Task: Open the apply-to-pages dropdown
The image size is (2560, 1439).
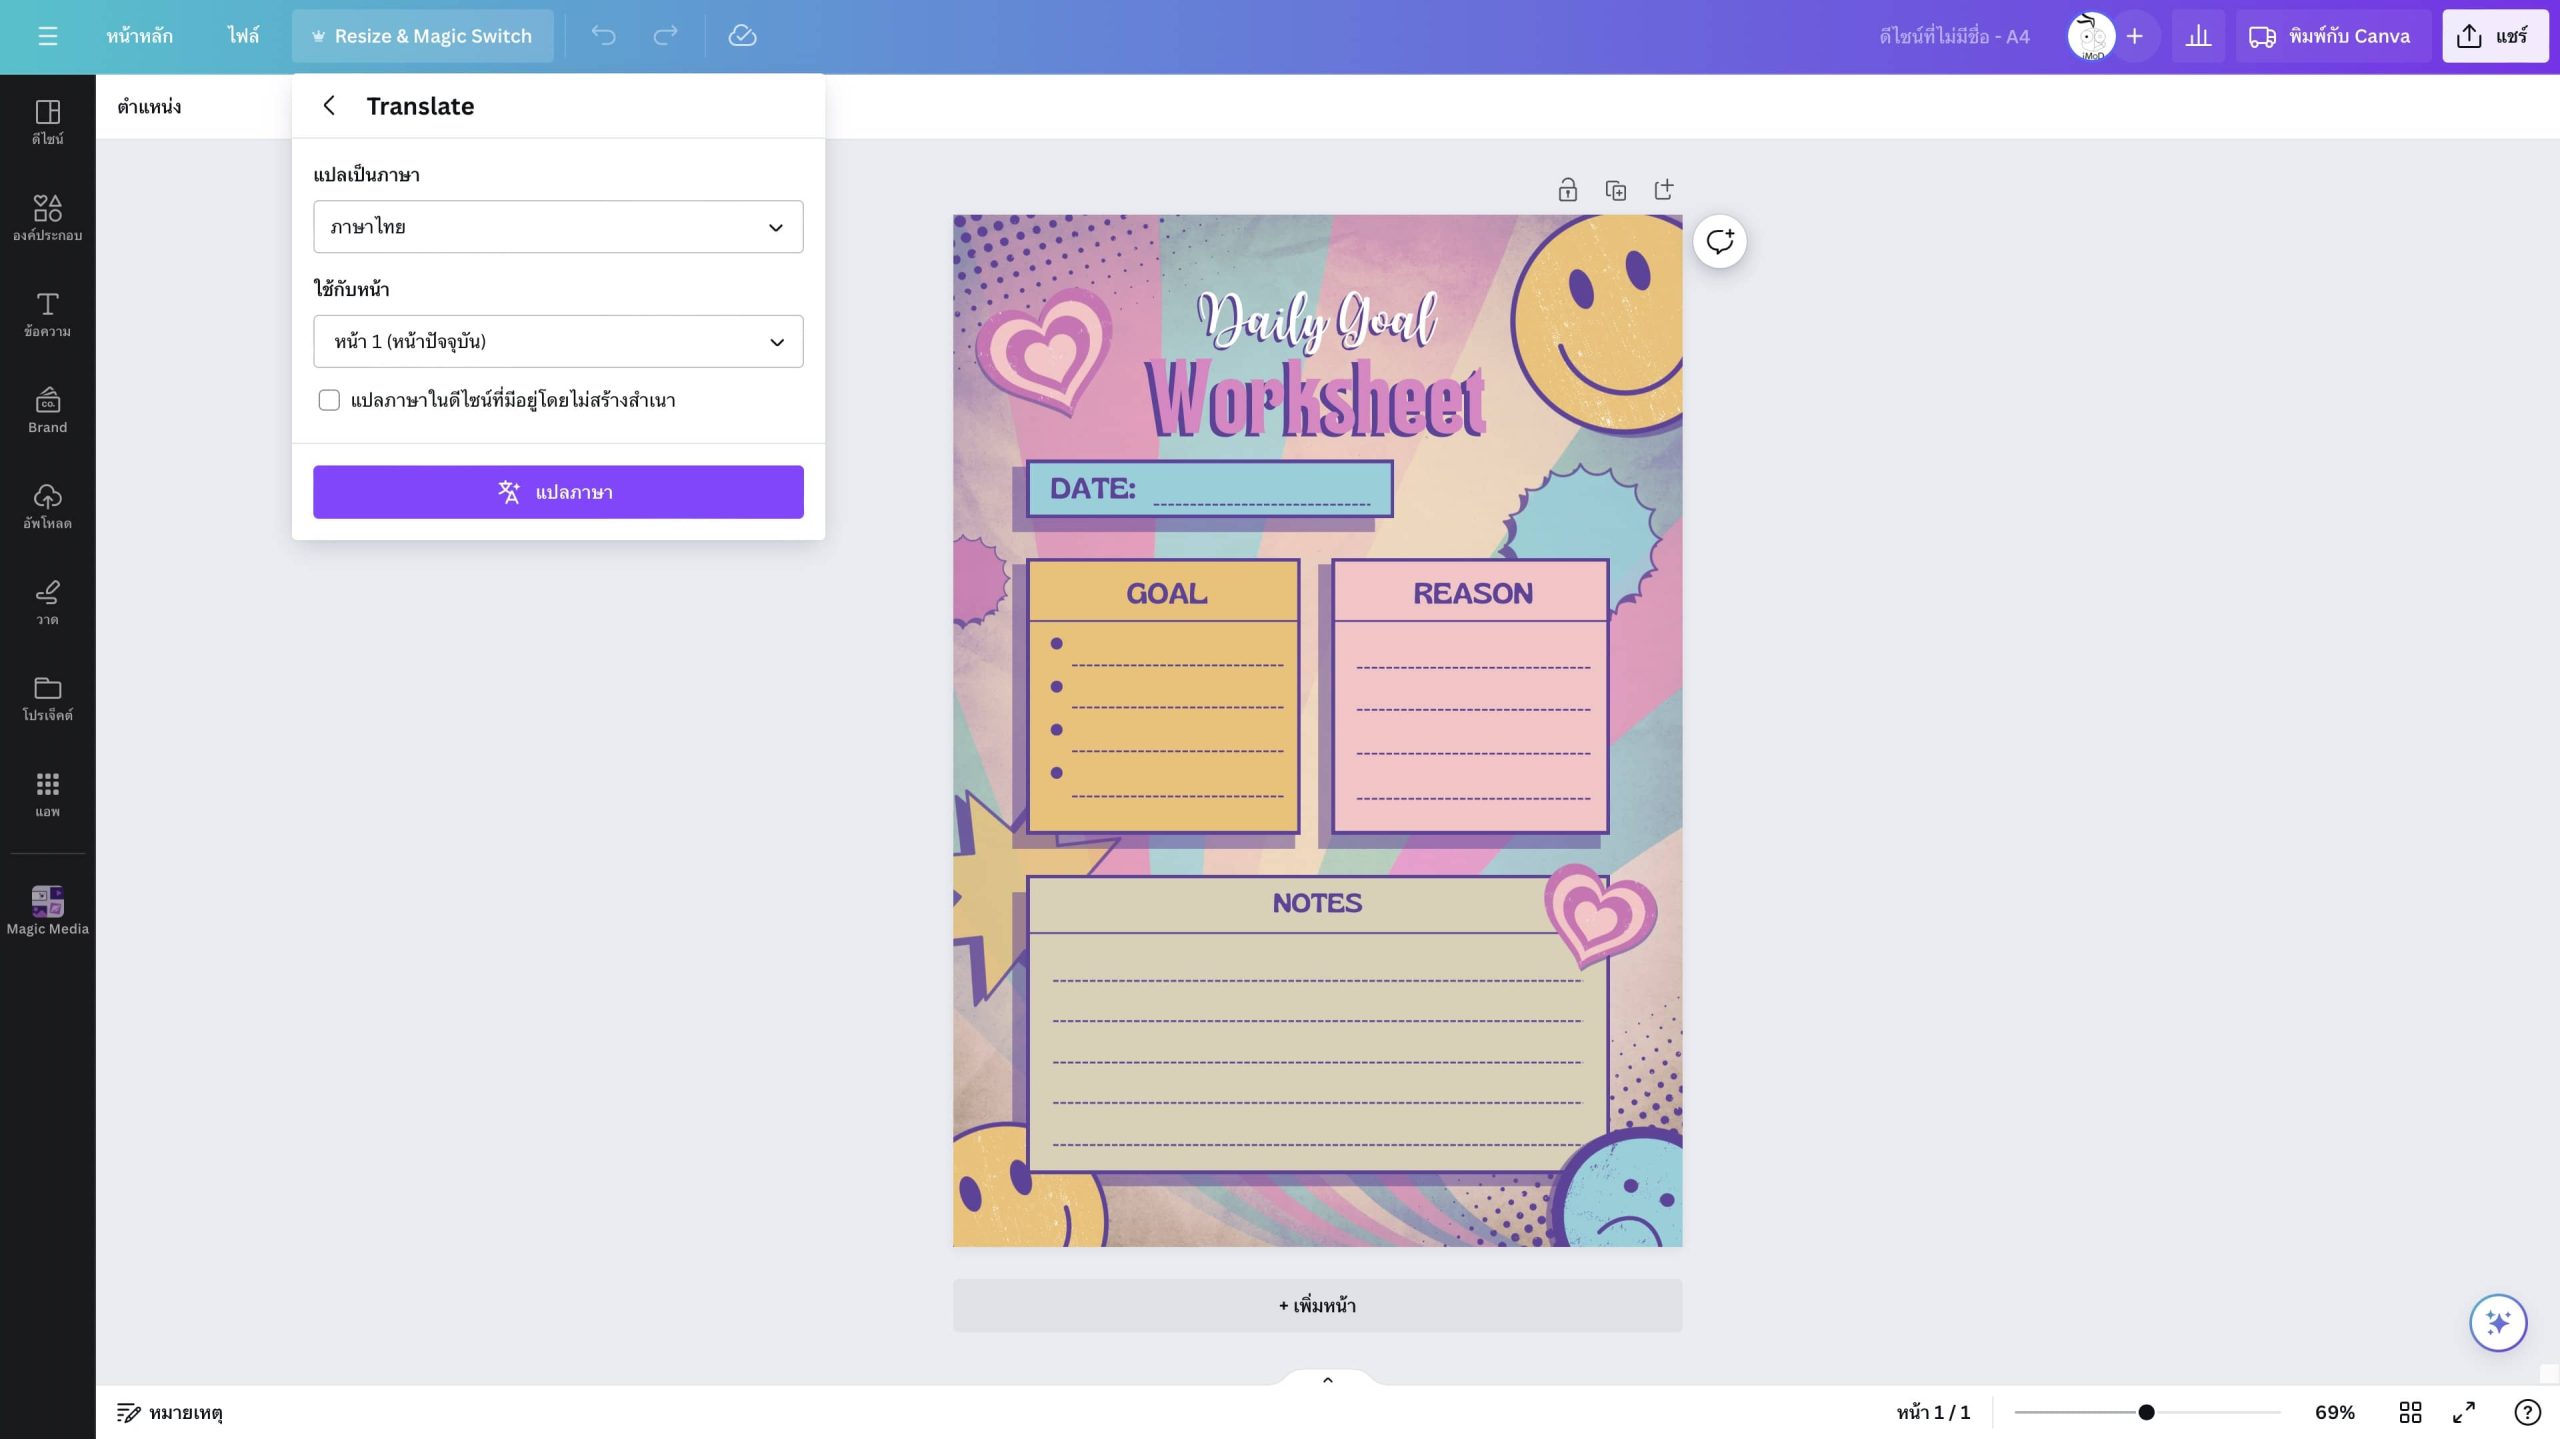Action: [x=558, y=342]
